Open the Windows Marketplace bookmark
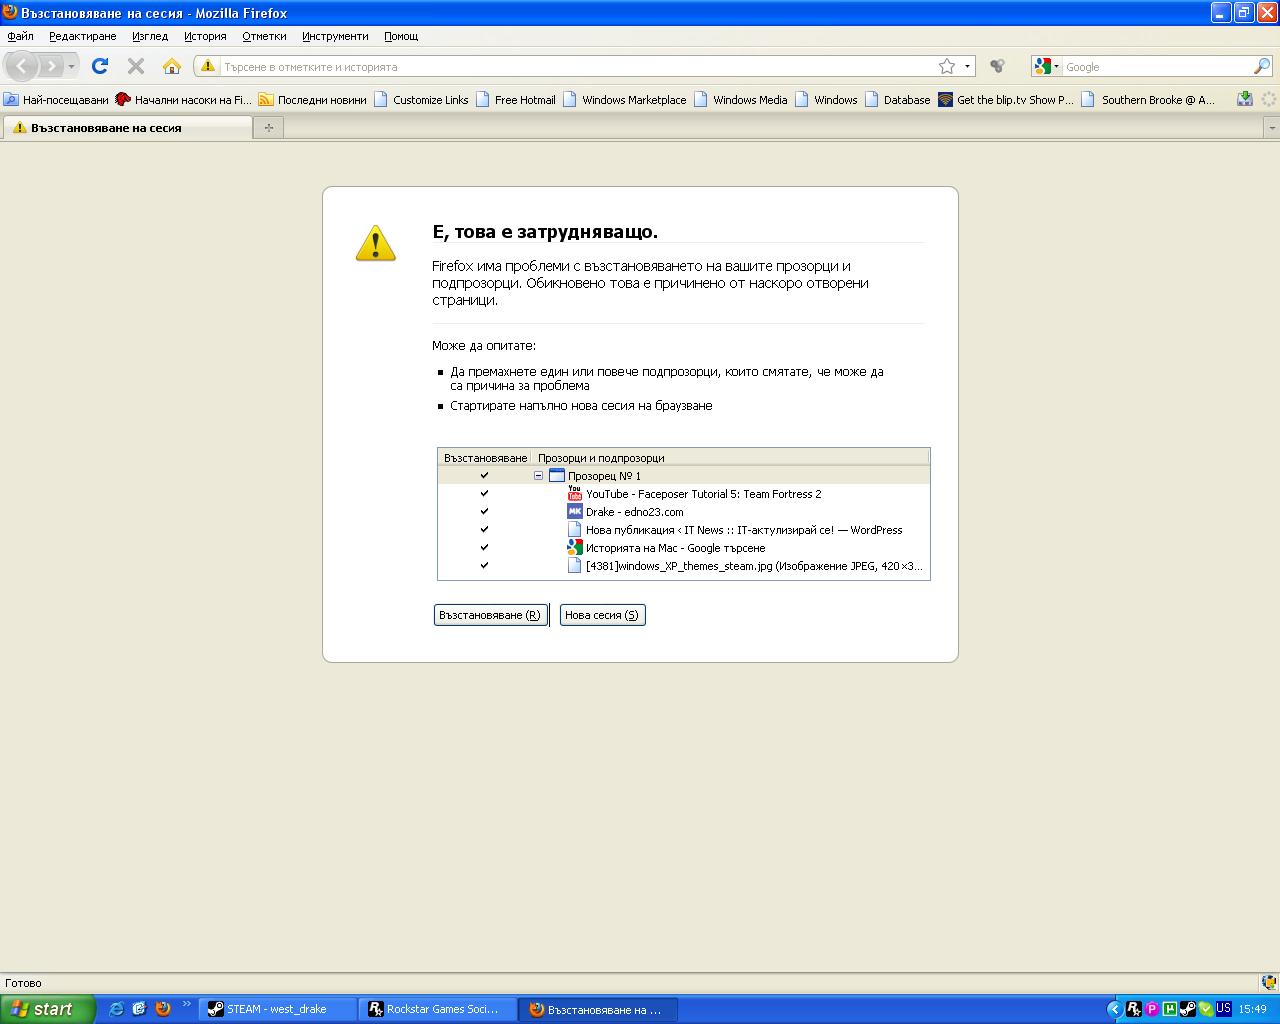The image size is (1280, 1024). tap(624, 99)
